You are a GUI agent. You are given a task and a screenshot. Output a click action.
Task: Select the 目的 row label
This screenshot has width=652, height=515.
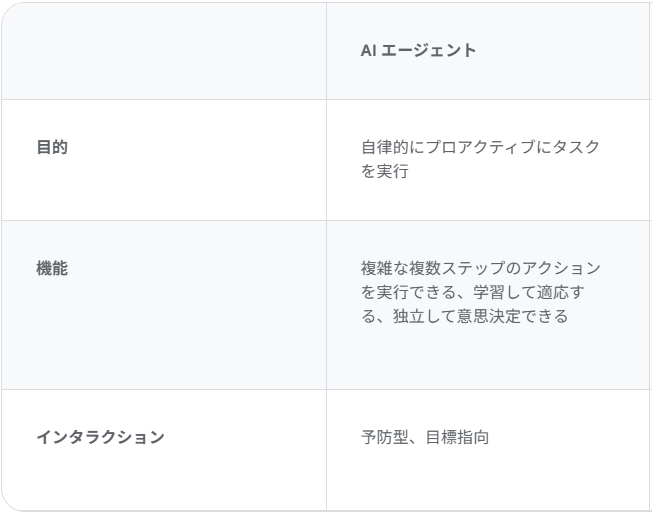click(52, 147)
